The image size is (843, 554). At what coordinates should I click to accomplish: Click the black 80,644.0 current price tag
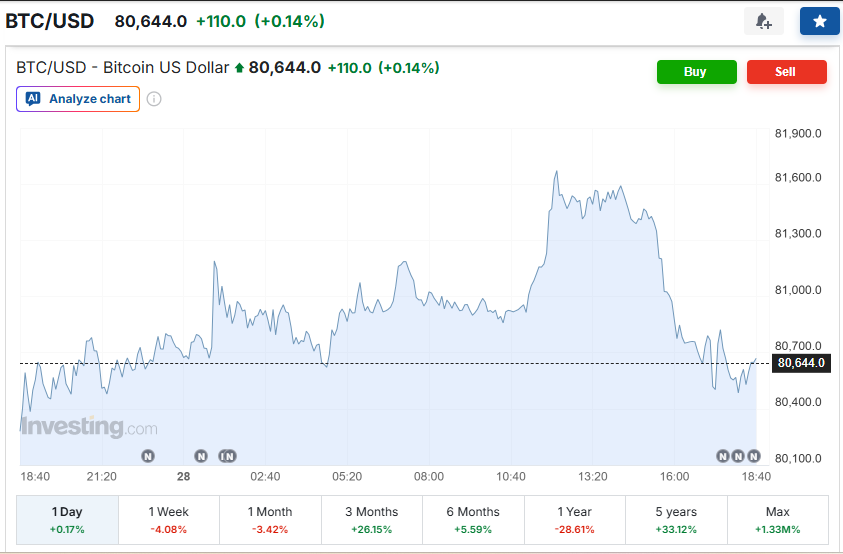[x=801, y=363]
